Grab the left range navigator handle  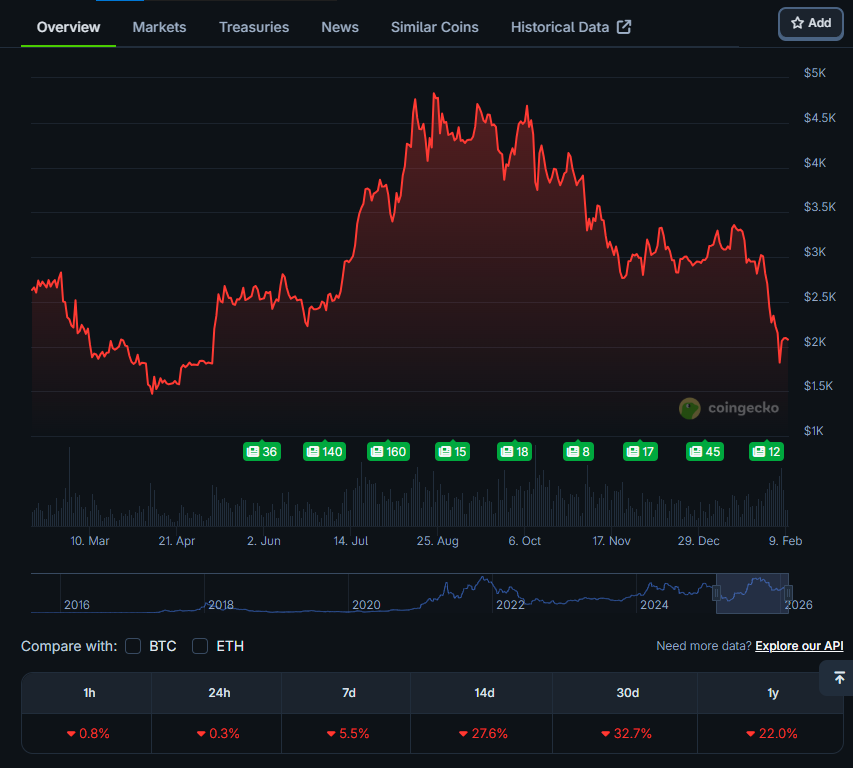tap(716, 593)
